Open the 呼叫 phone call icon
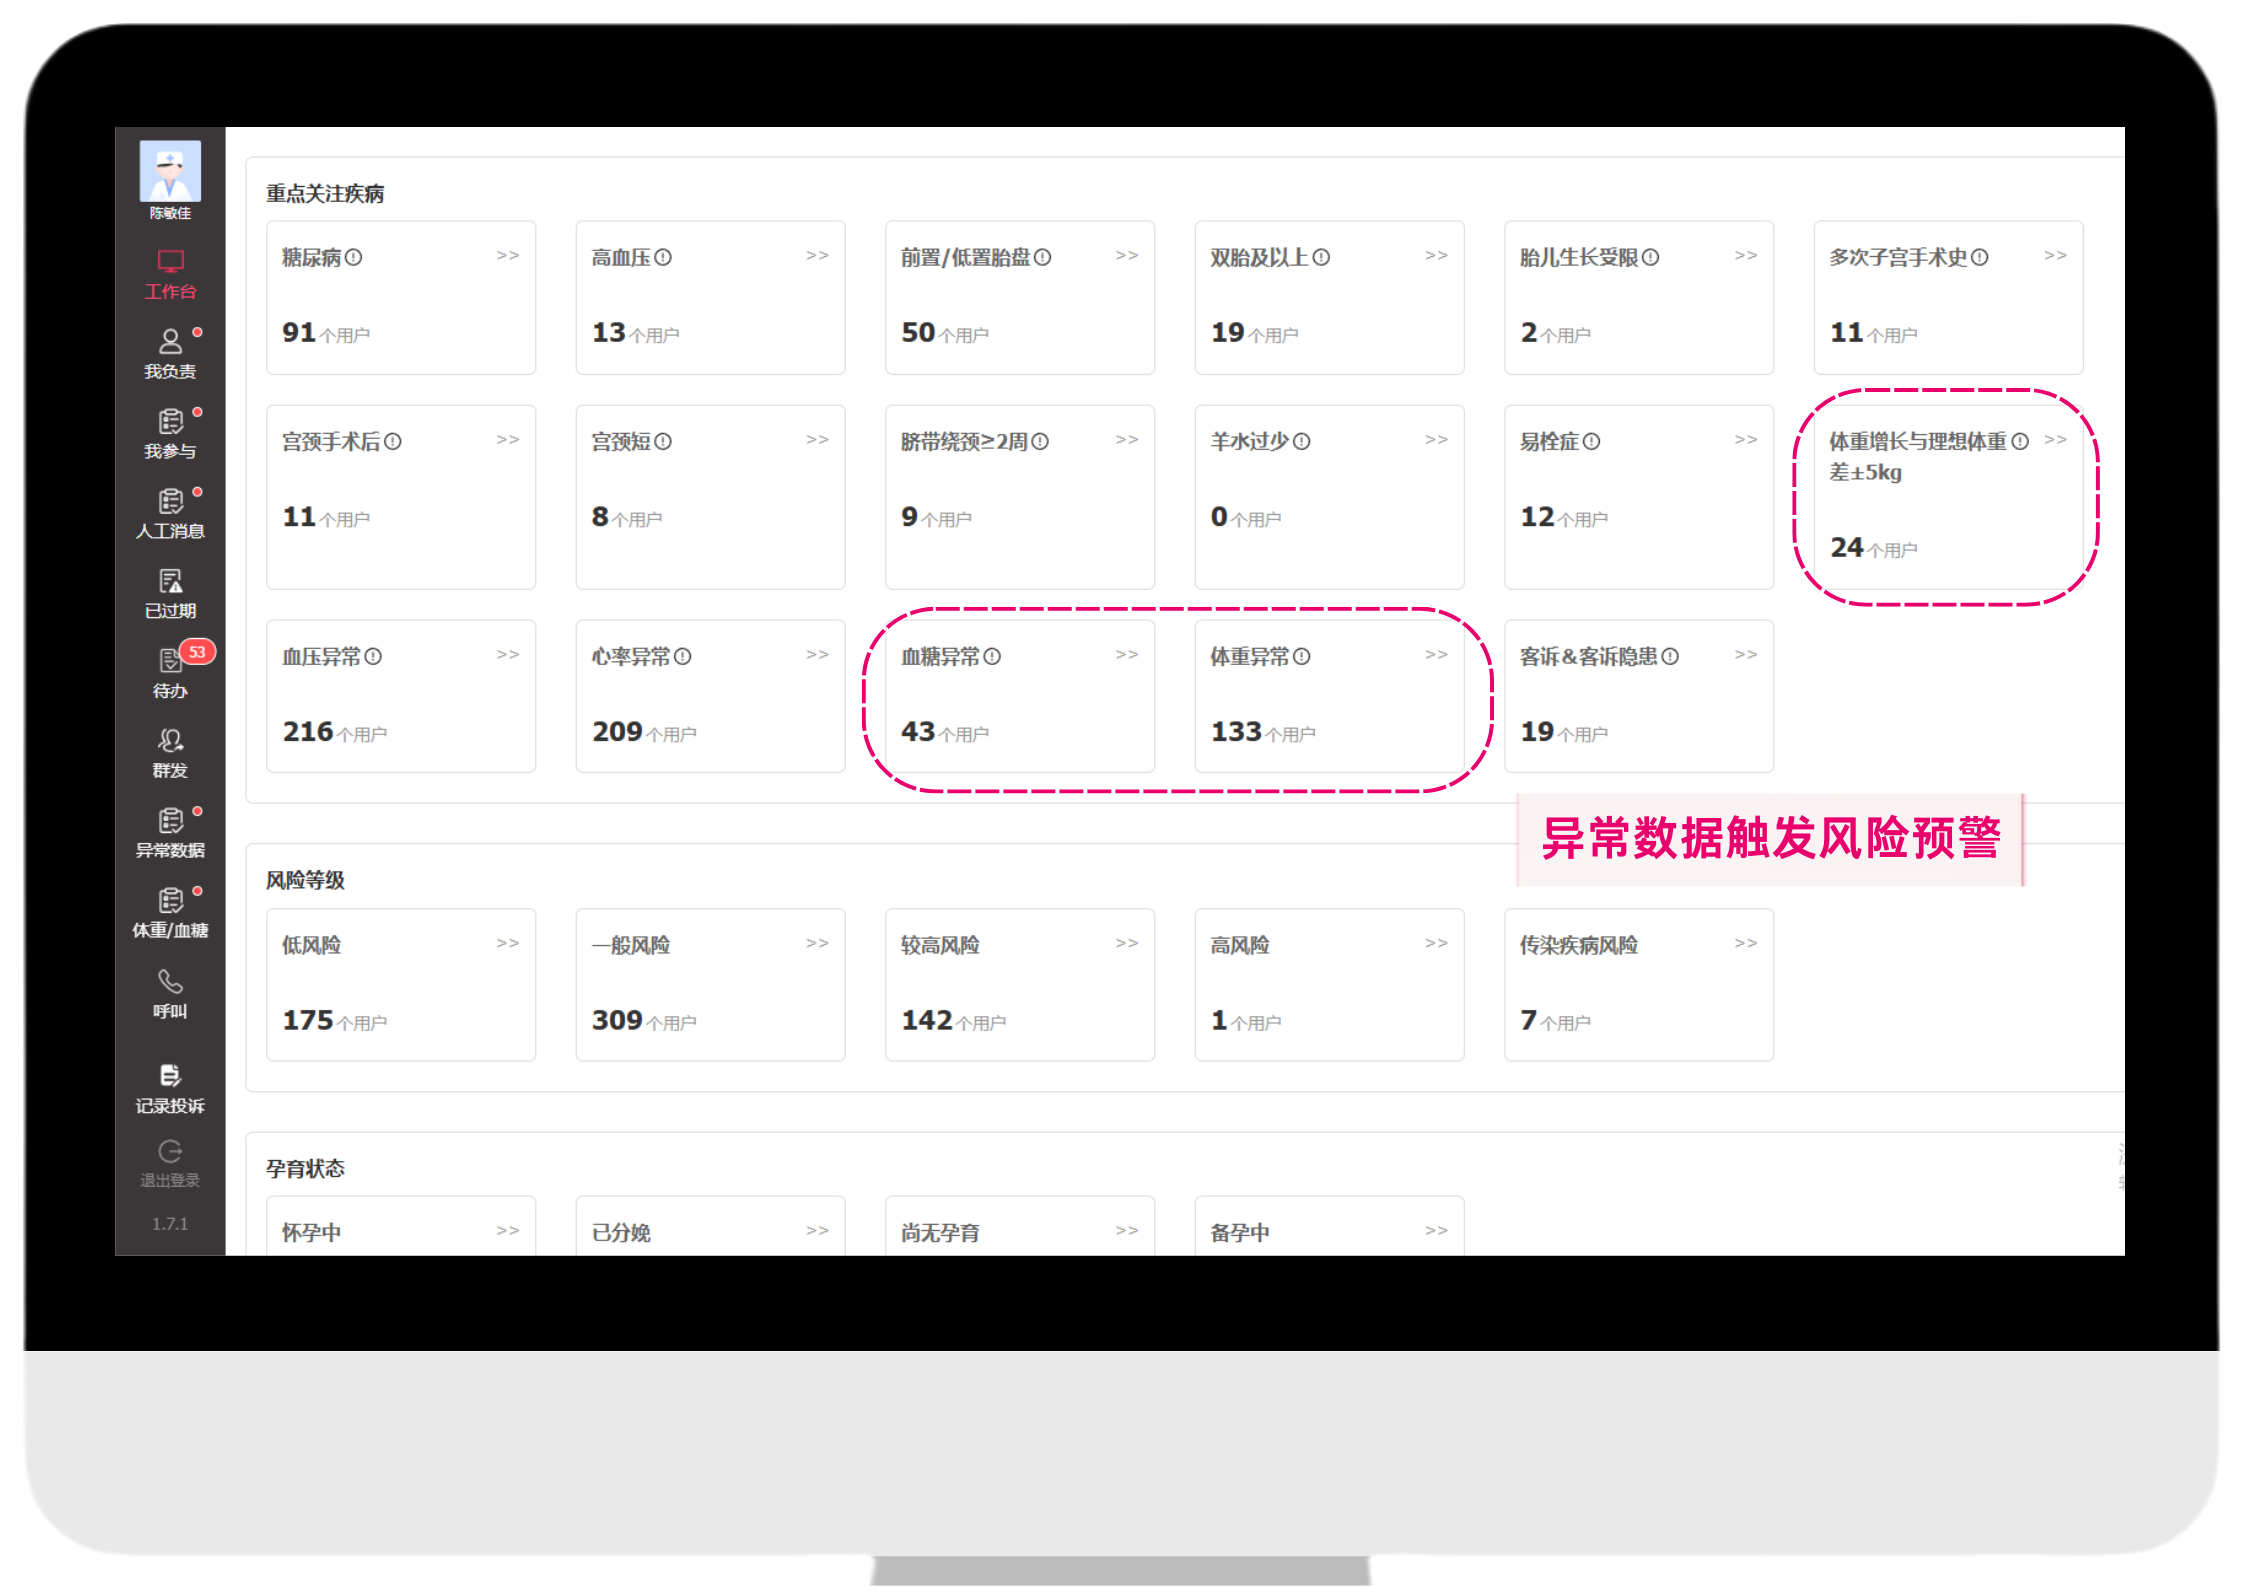2245x1587 pixels. coord(170,982)
